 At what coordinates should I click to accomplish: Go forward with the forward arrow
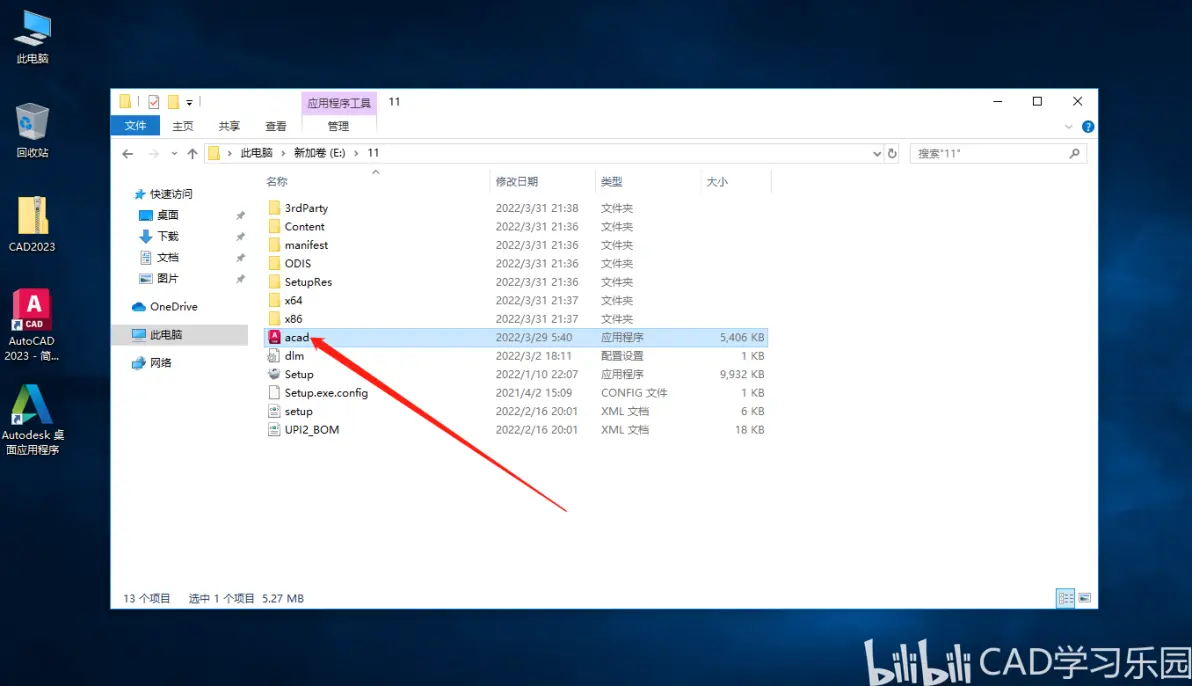[154, 154]
